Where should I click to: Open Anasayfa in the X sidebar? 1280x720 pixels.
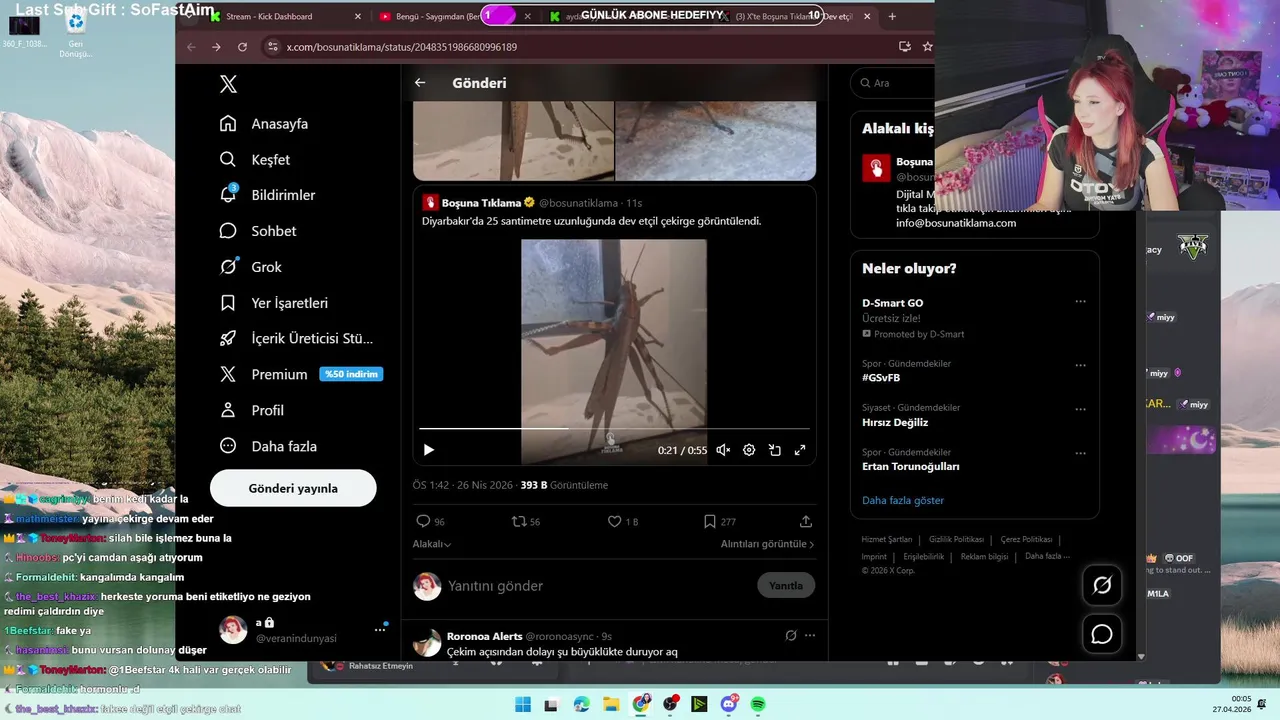pyautogui.click(x=264, y=124)
